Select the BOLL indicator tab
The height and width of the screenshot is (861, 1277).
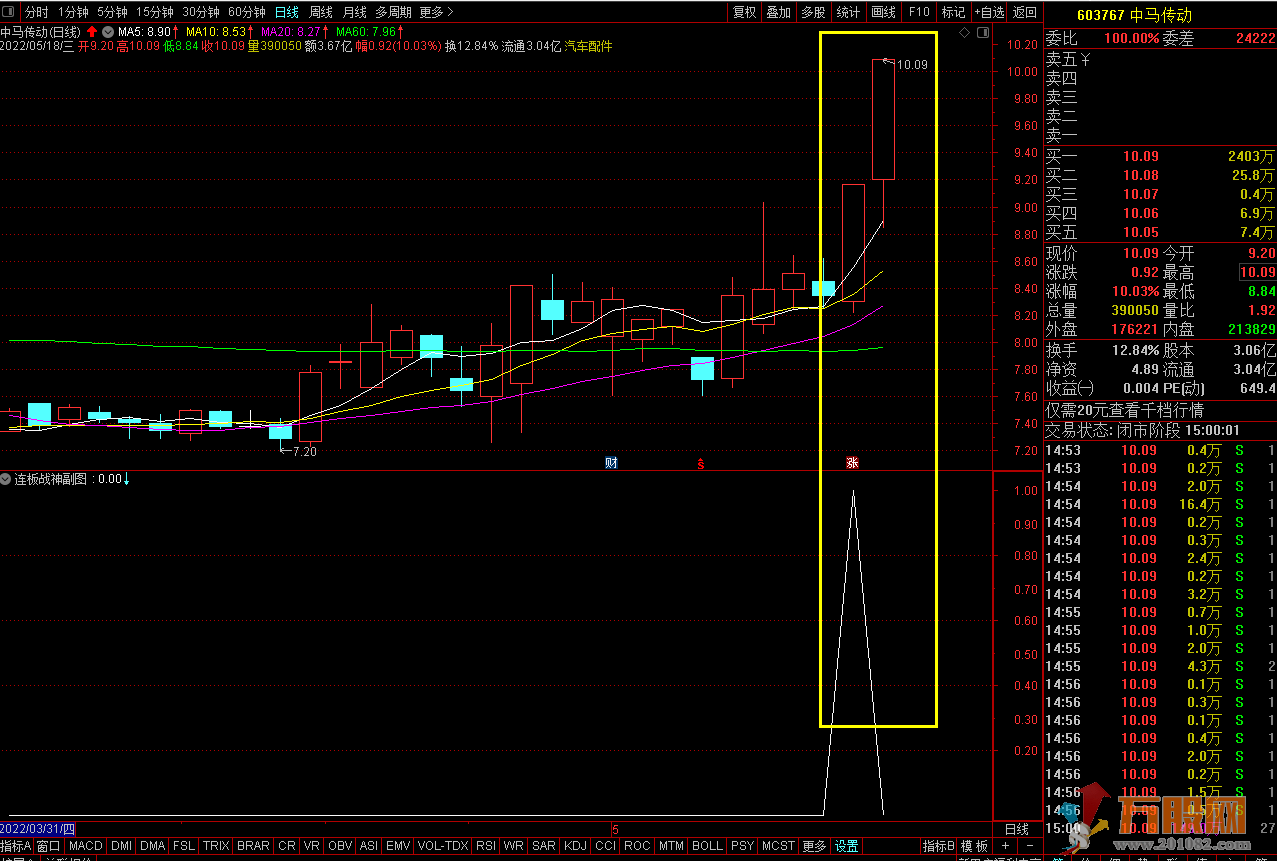[x=707, y=846]
